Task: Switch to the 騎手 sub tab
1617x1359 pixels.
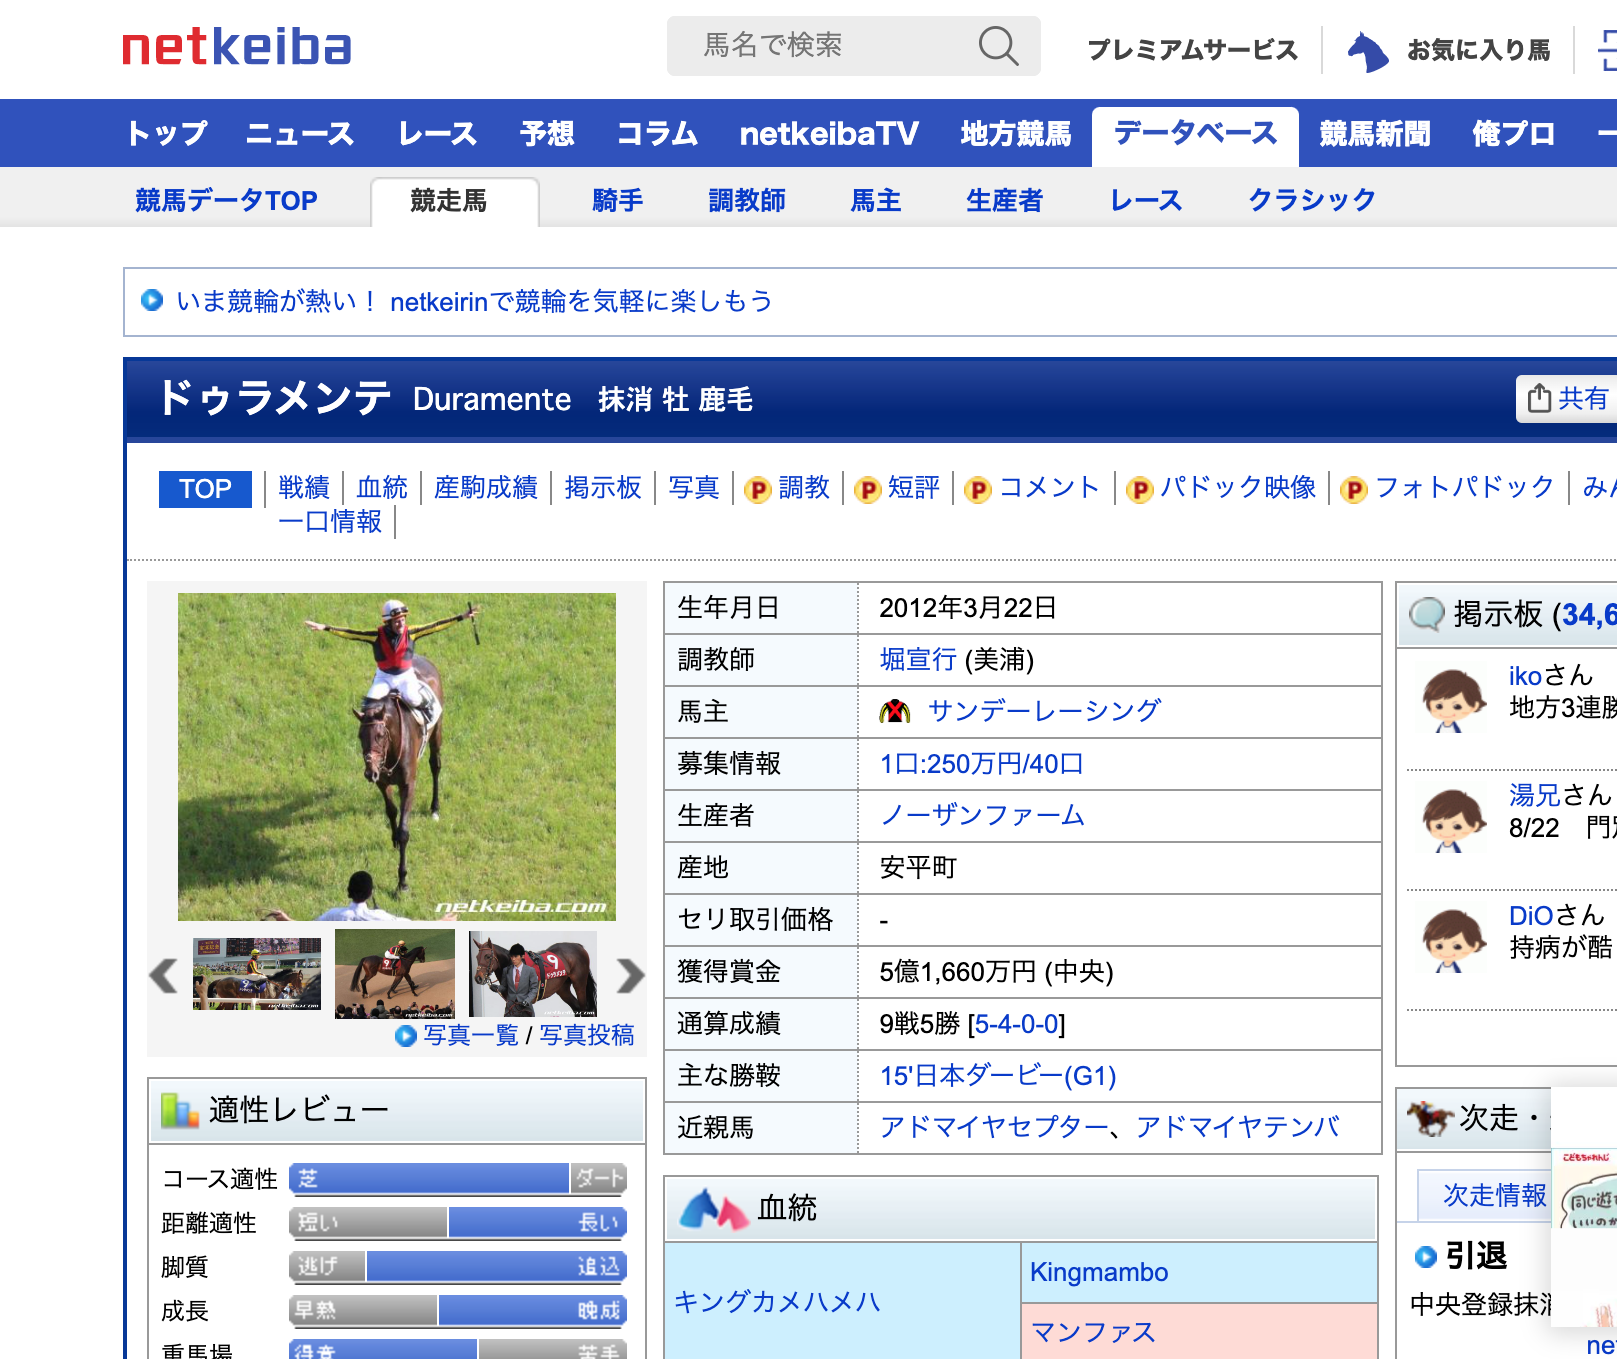Action: (x=617, y=201)
